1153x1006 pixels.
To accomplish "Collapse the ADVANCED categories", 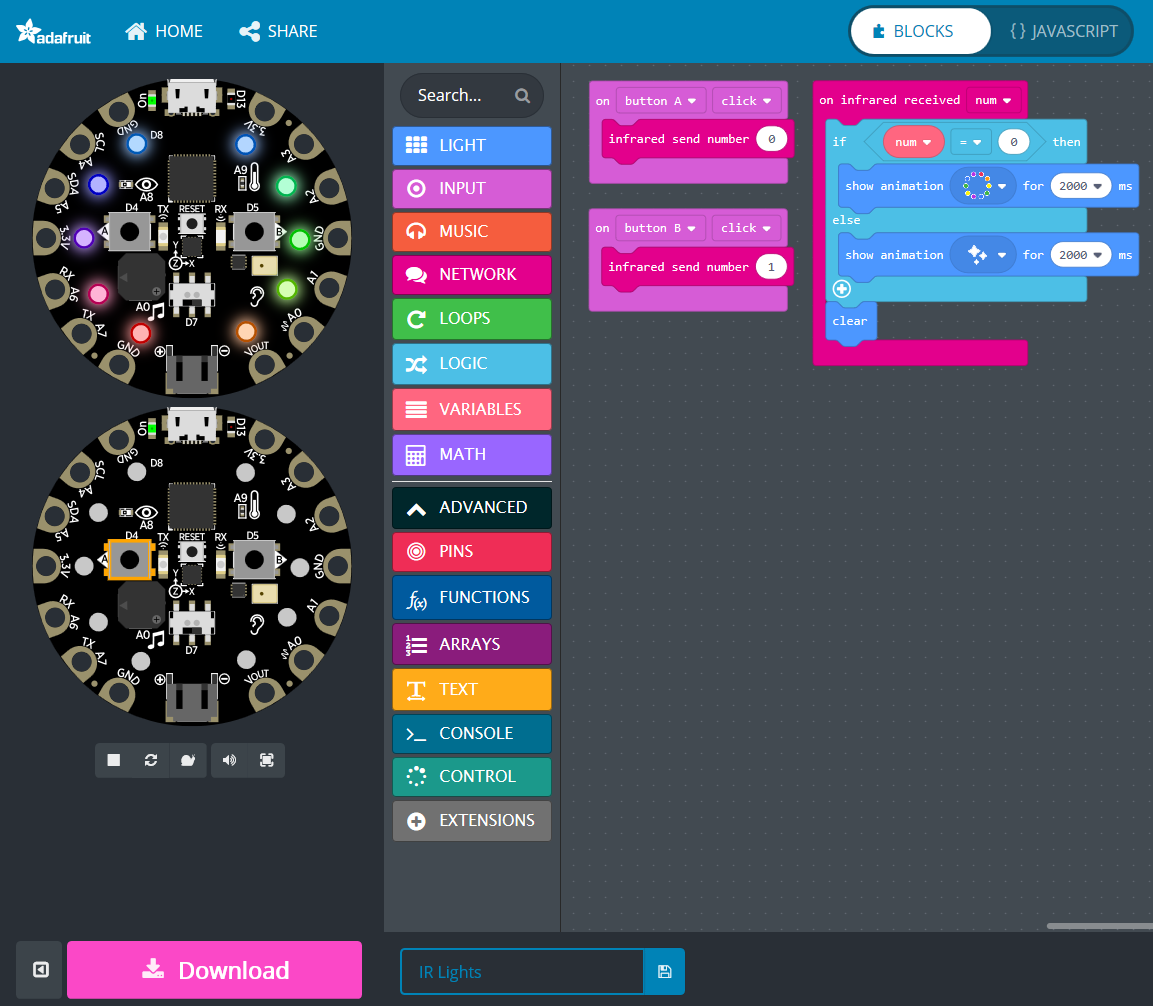I will click(472, 507).
